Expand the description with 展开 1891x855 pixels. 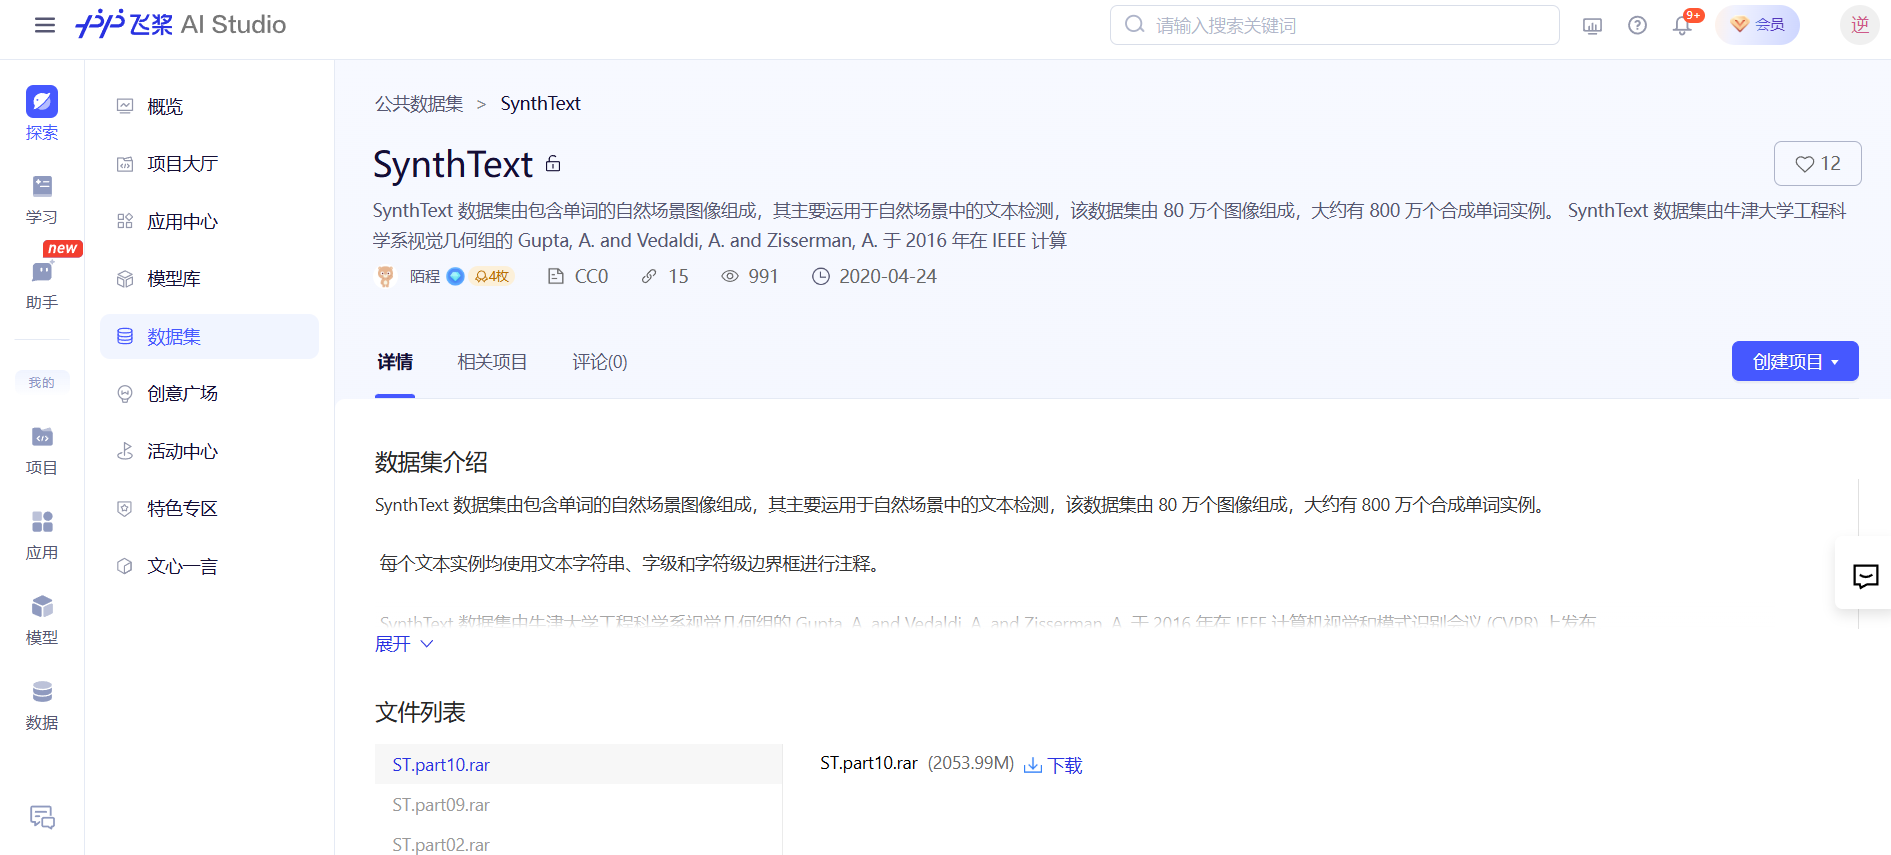coord(404,644)
